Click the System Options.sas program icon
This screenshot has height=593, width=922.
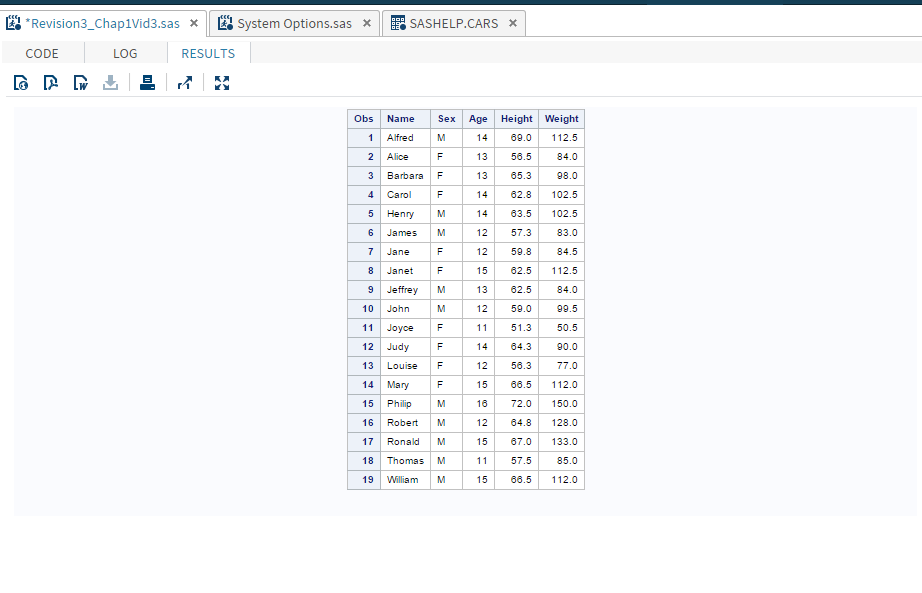pyautogui.click(x=225, y=23)
